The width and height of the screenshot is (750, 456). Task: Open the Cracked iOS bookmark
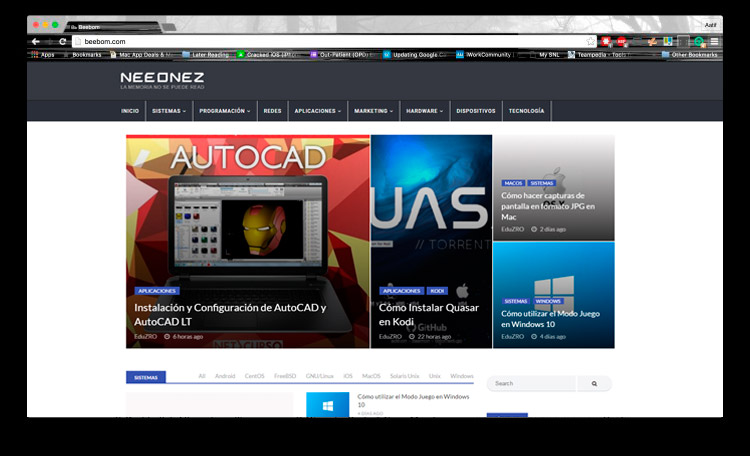268,55
